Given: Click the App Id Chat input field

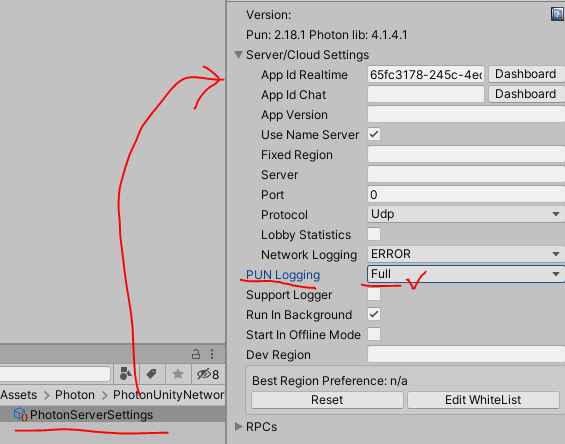Looking at the screenshot, I should [426, 94].
